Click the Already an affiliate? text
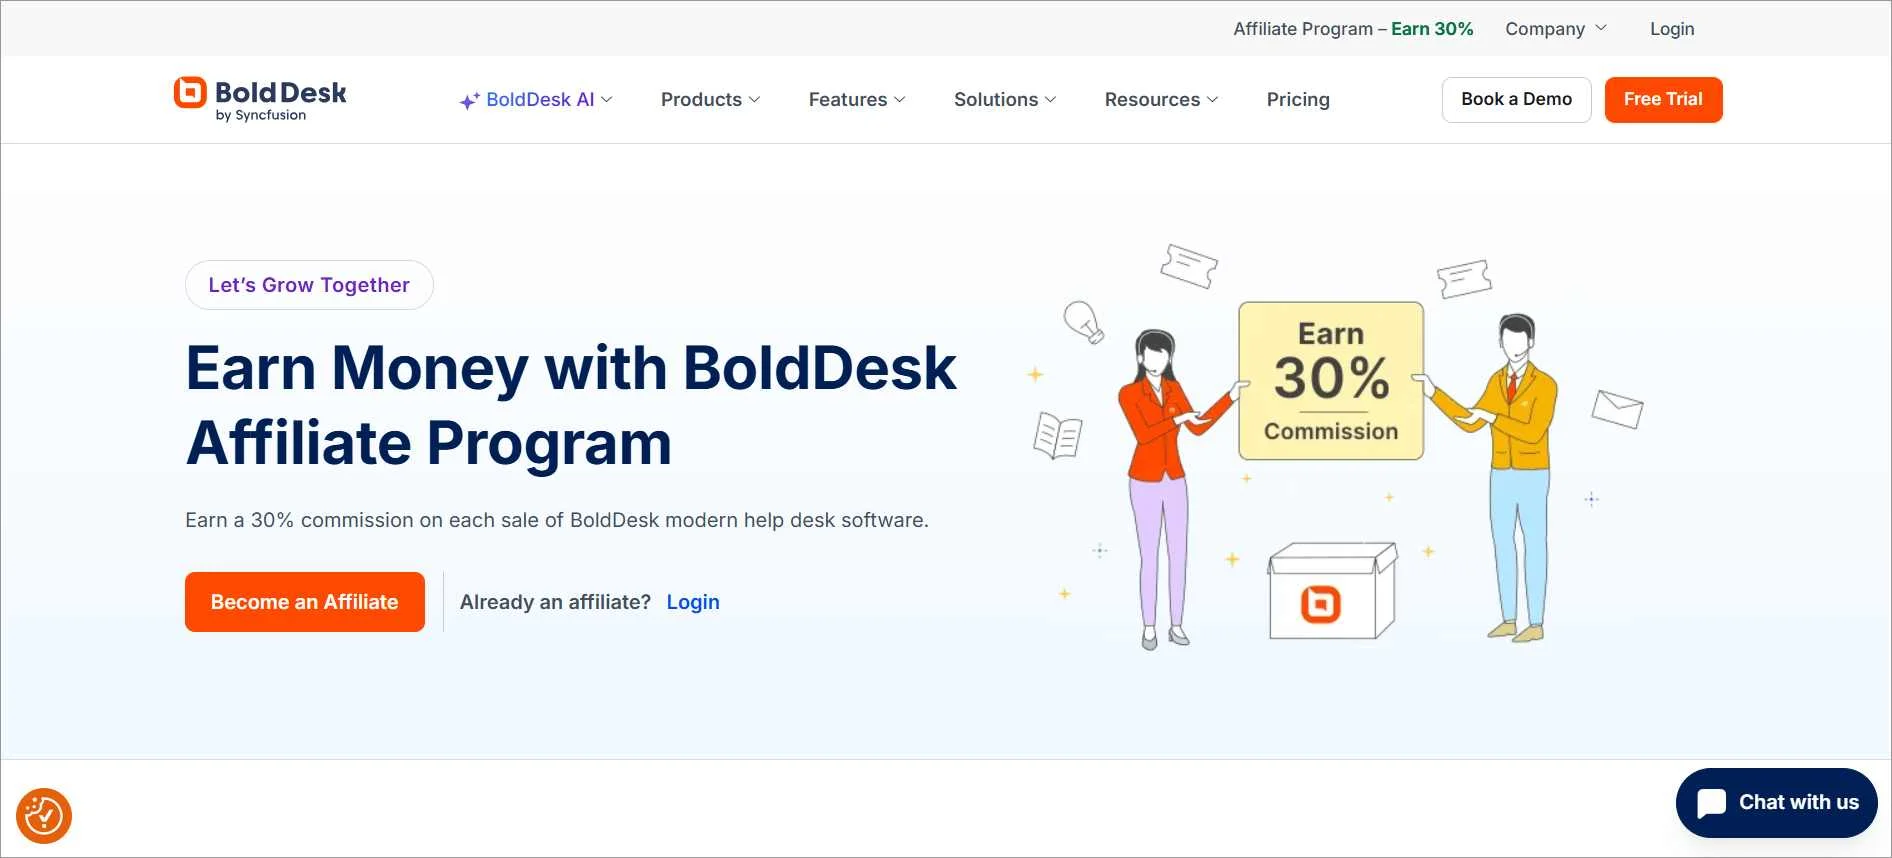Image resolution: width=1892 pixels, height=858 pixels. pyautogui.click(x=555, y=602)
